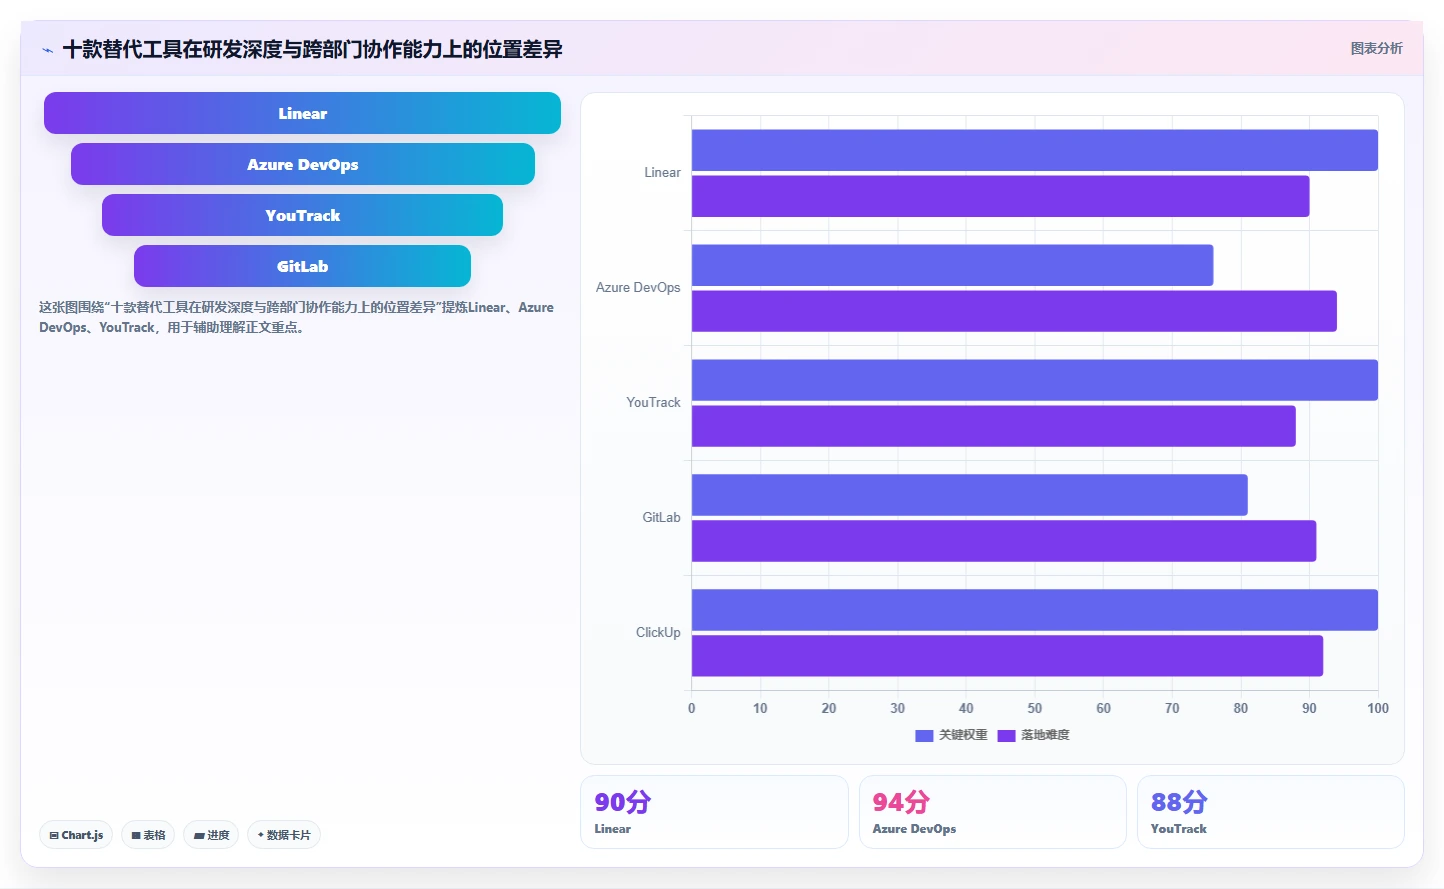Click the YouTrack purple bar
This screenshot has width=1444, height=889.
tap(994, 426)
